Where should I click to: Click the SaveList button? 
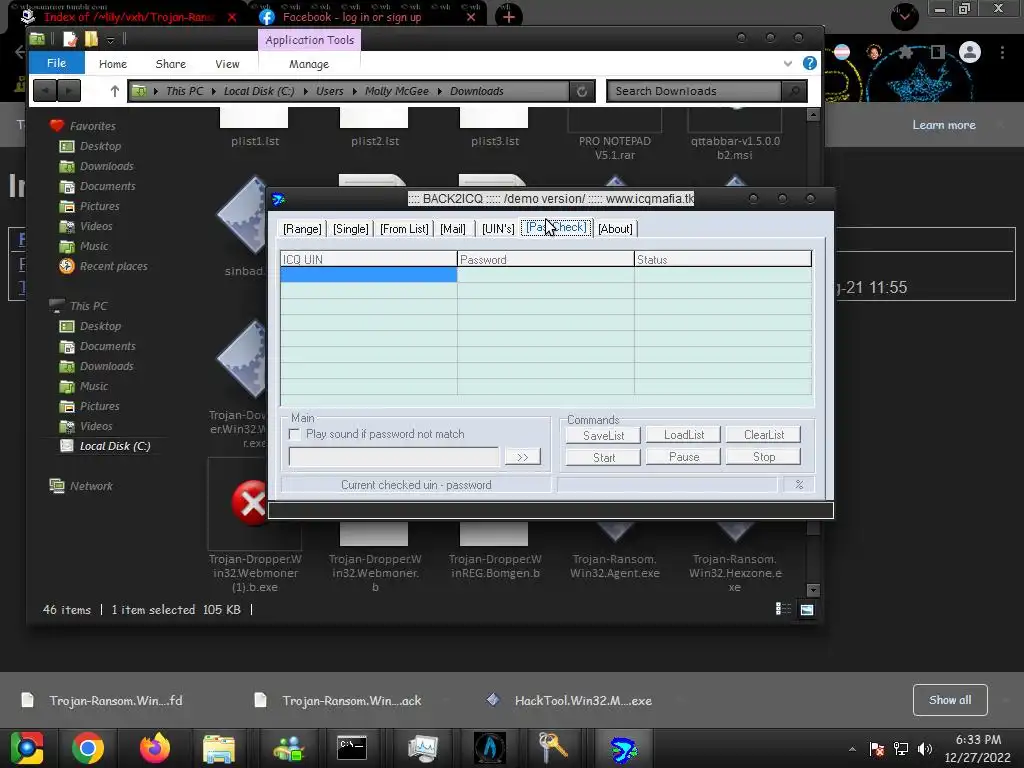tap(603, 436)
